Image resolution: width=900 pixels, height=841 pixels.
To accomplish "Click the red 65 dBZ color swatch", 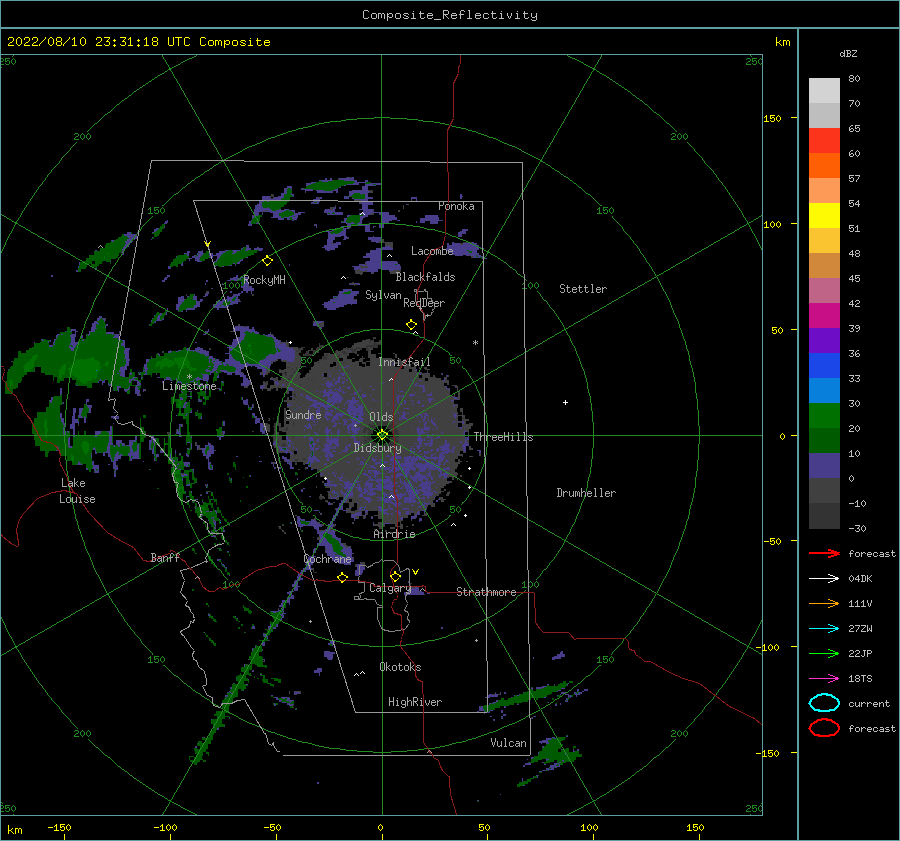I will click(x=824, y=140).
